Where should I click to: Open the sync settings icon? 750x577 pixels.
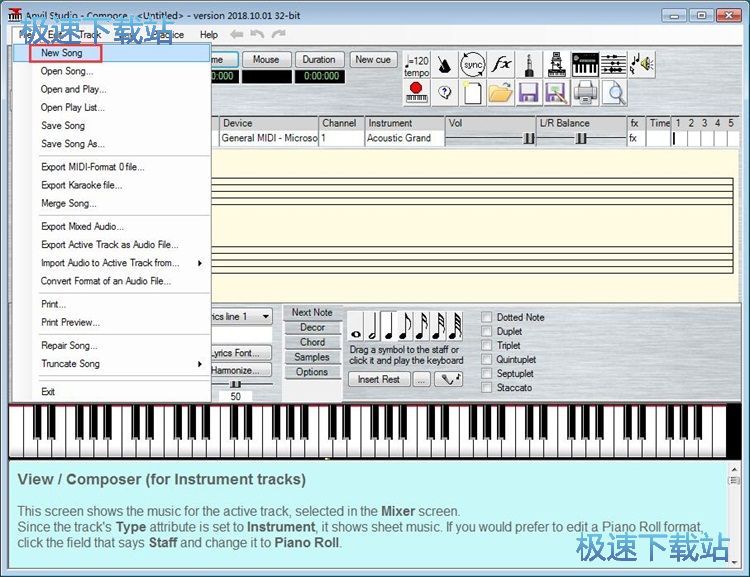pos(473,65)
